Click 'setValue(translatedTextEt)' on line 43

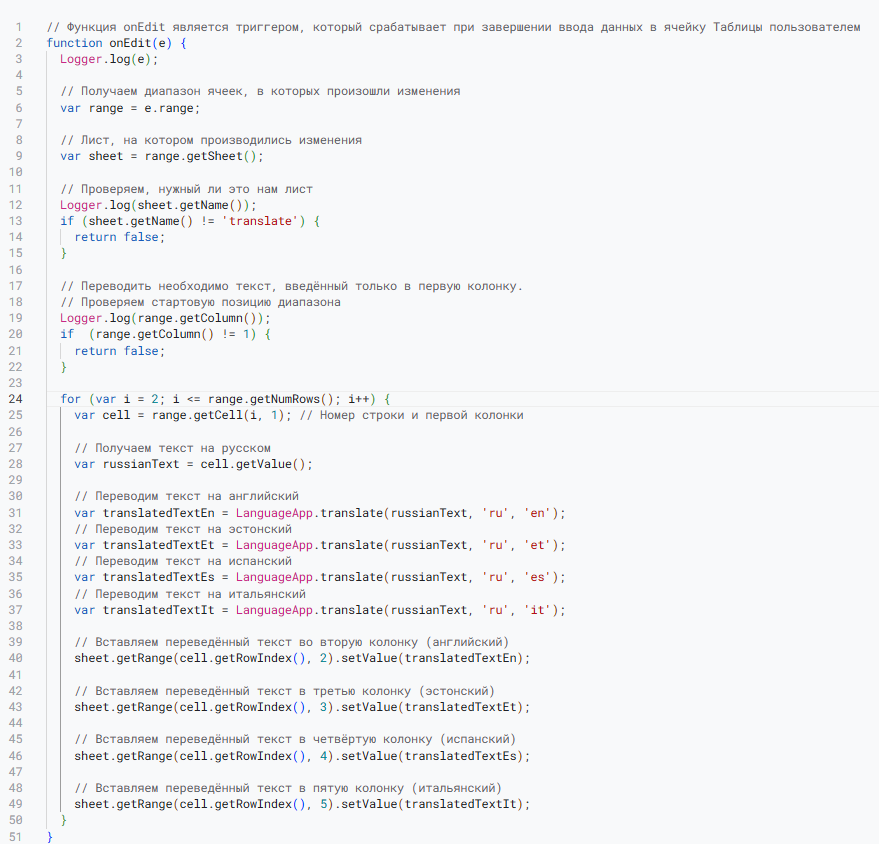click(x=432, y=707)
